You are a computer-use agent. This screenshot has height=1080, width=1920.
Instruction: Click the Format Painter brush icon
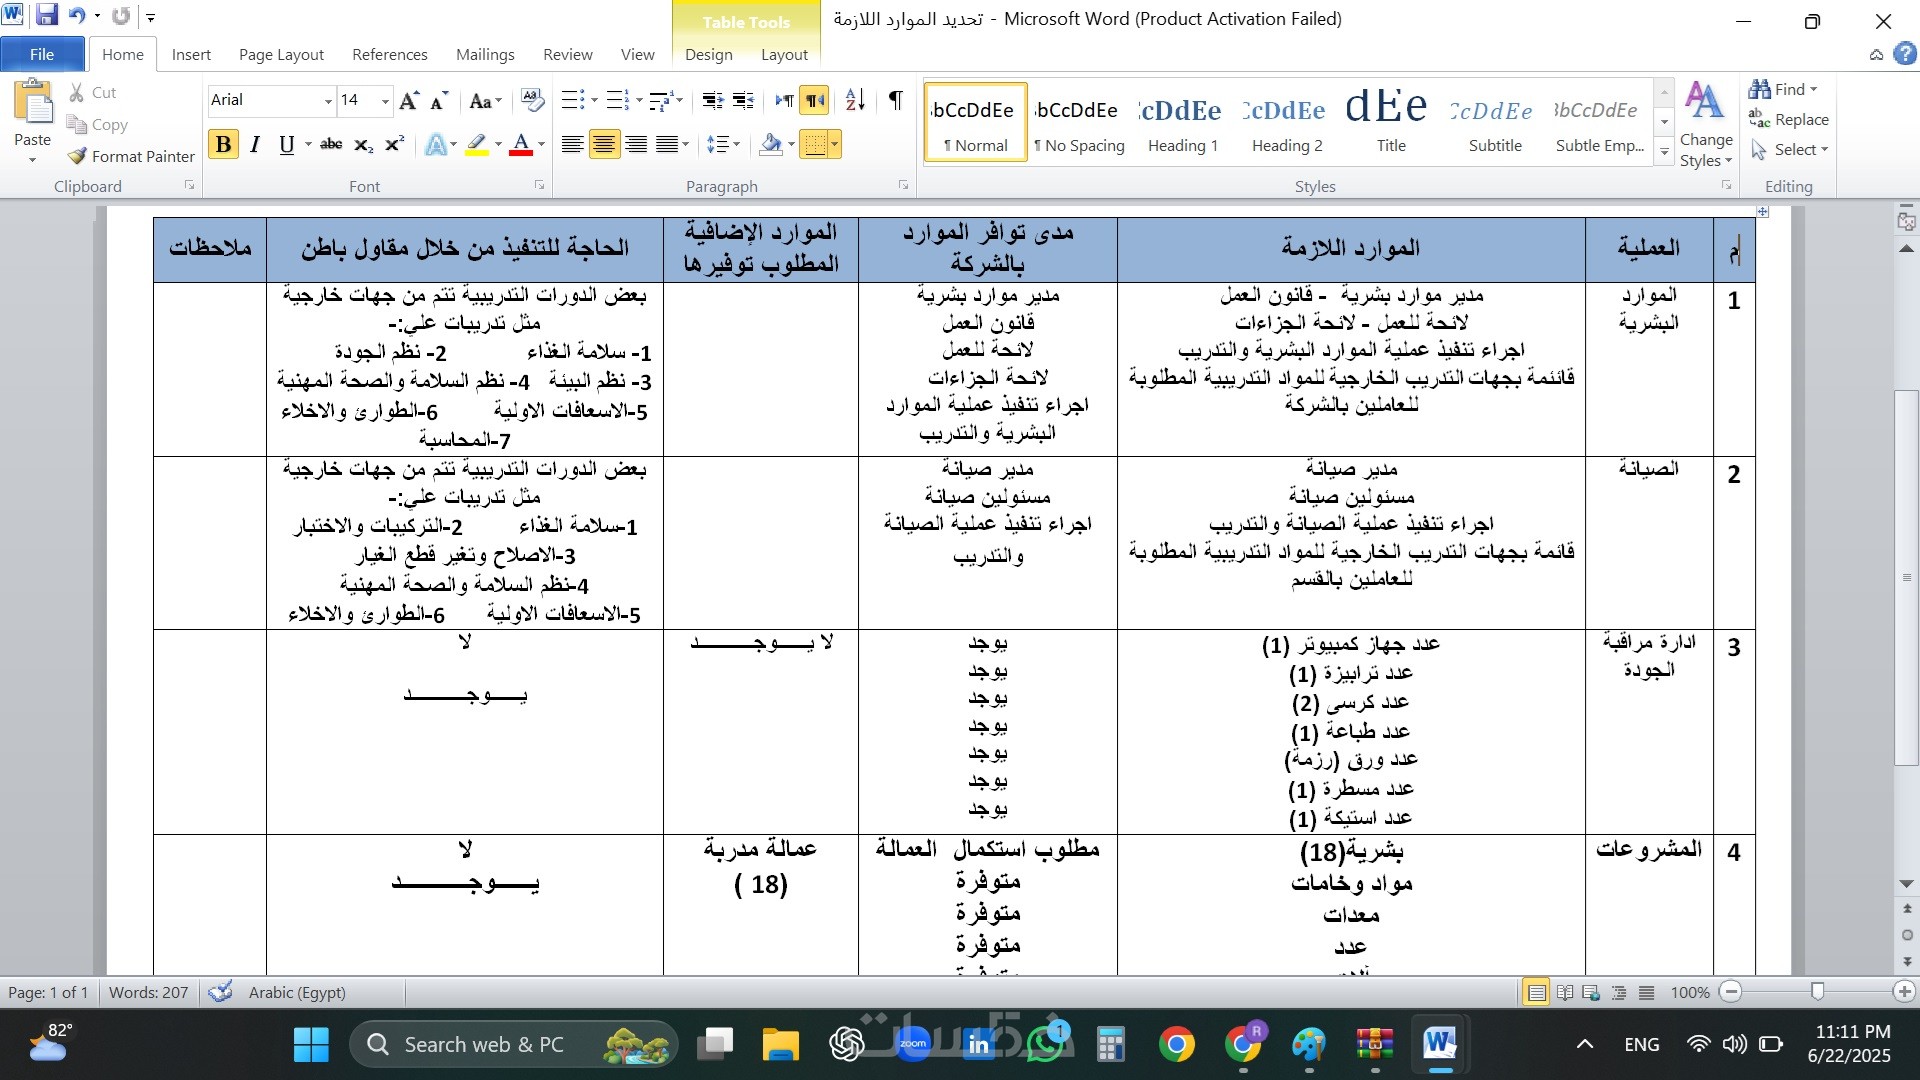click(77, 156)
